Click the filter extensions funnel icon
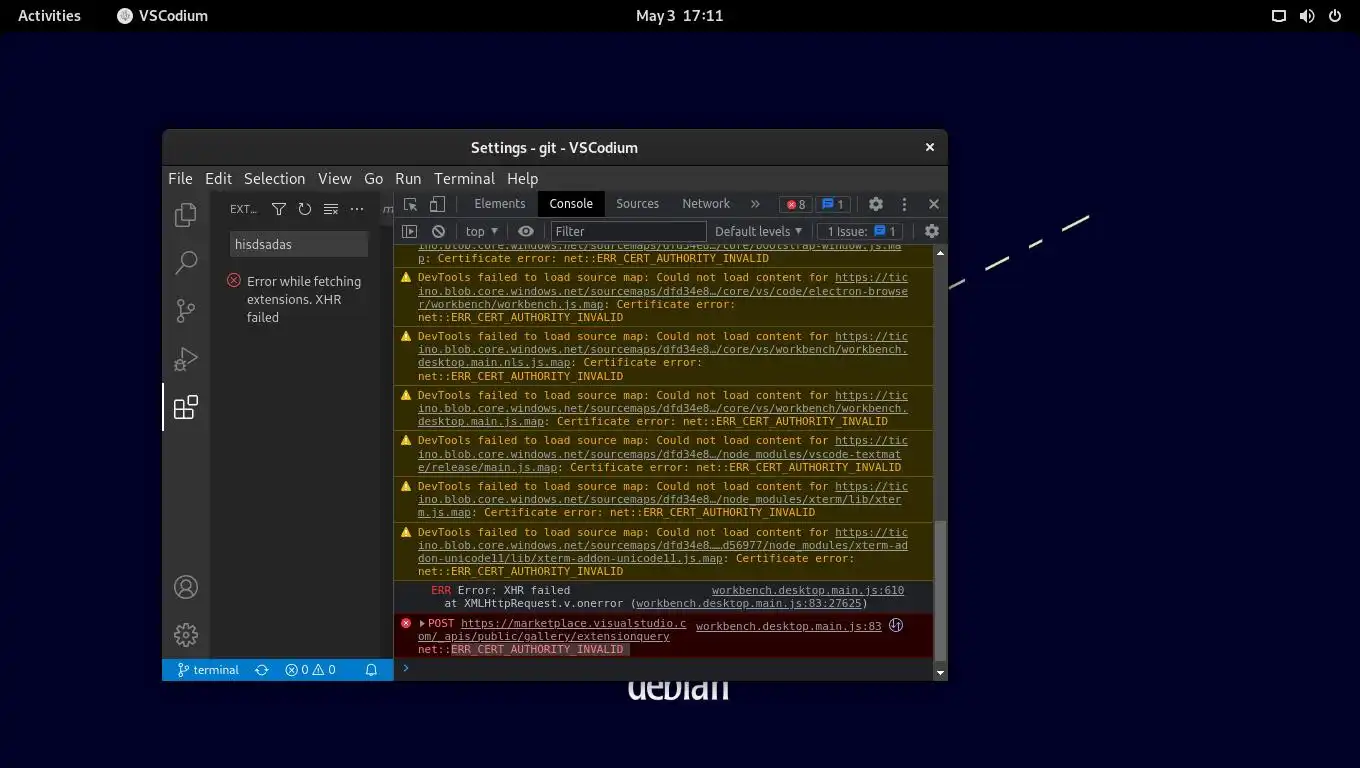 click(x=279, y=209)
